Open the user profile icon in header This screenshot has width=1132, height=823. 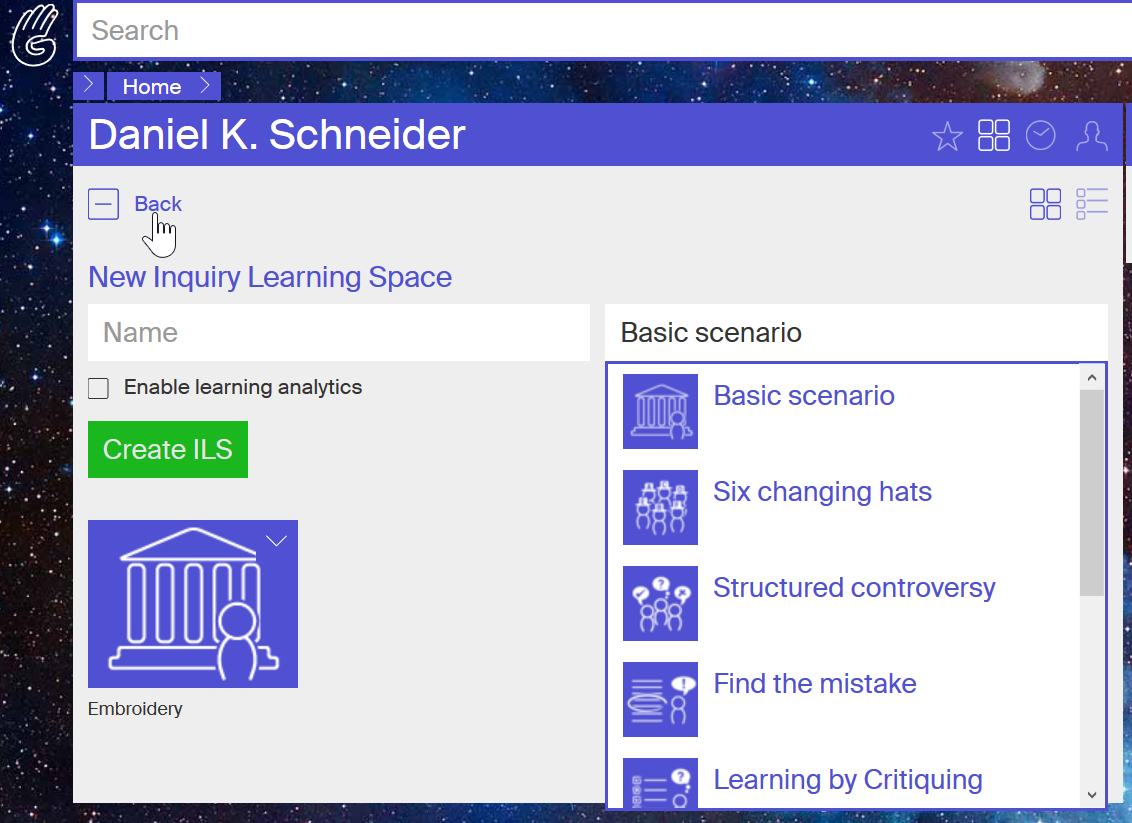(x=1092, y=136)
